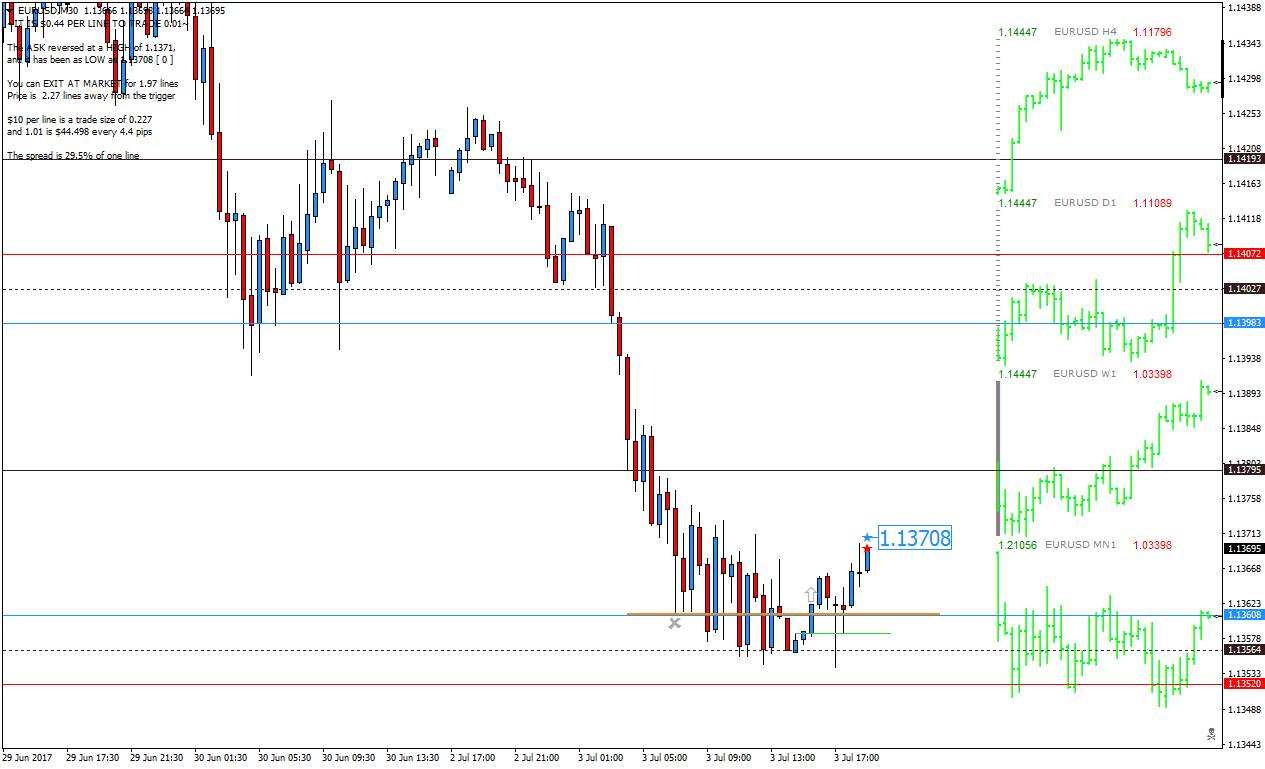Click the 1.13564 price tag on the scale

[x=1244, y=650]
